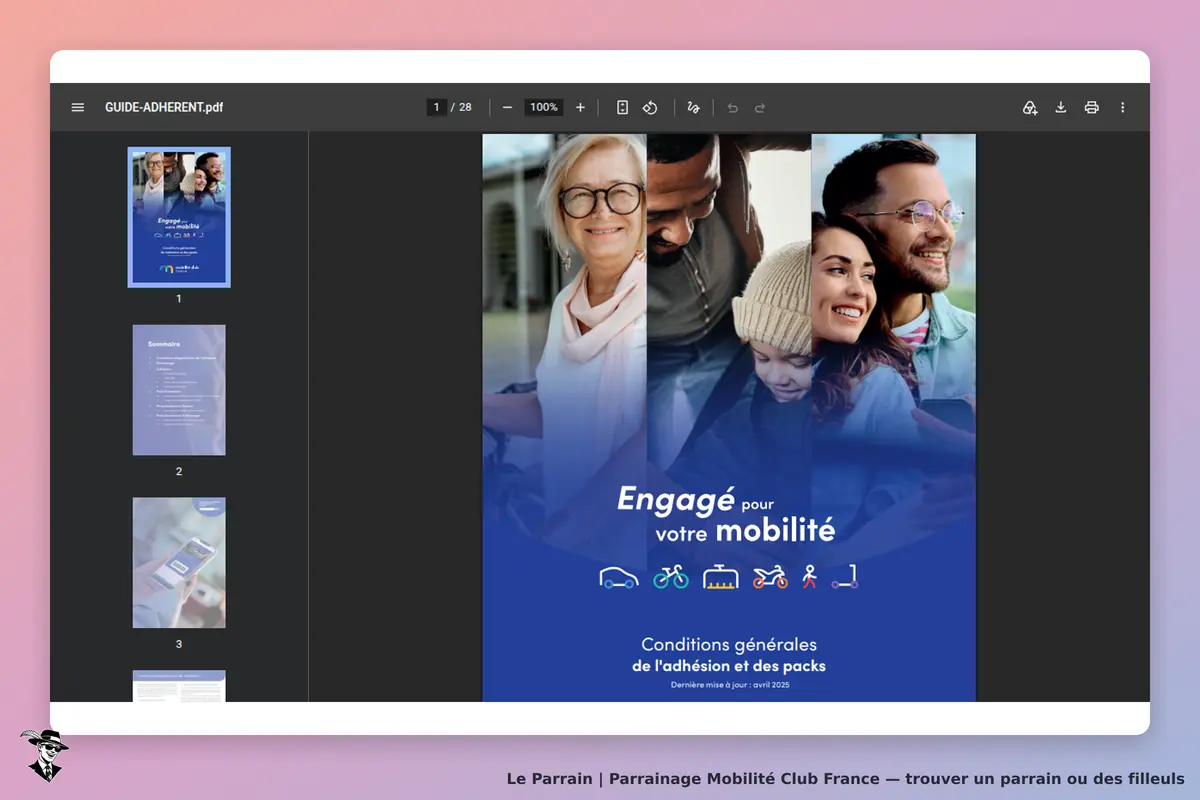Viewport: 1200px width, 800px height.
Task: Download the PDF file
Action: pyautogui.click(x=1061, y=107)
